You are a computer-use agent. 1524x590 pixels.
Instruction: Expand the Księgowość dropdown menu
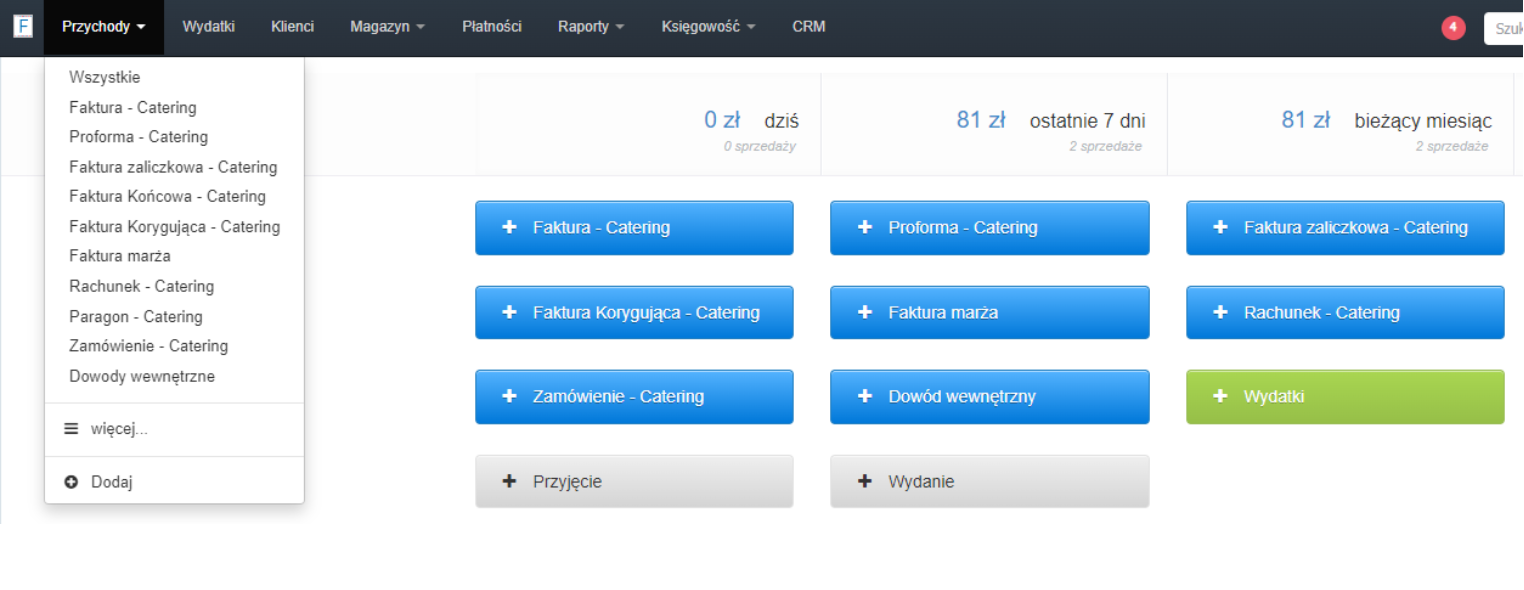708,27
